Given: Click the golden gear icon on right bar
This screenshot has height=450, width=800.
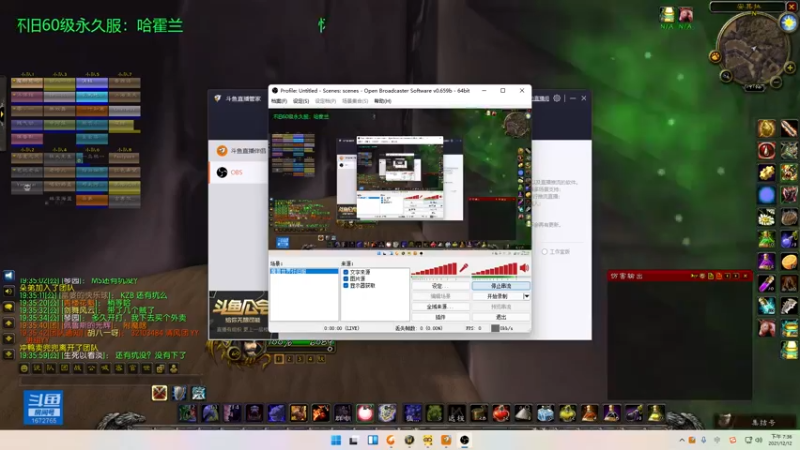Looking at the screenshot, I should point(766,173).
